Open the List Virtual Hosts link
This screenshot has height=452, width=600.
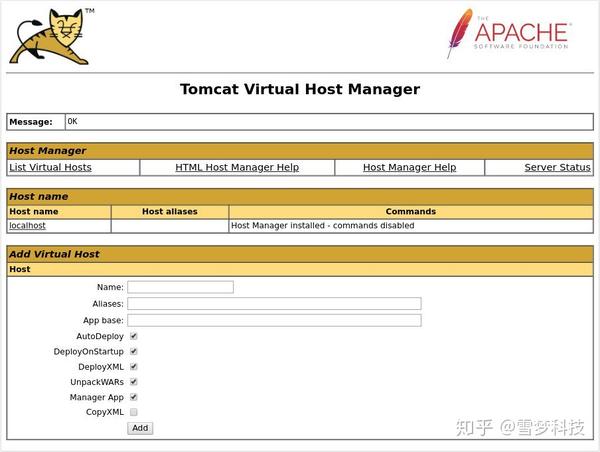point(50,167)
